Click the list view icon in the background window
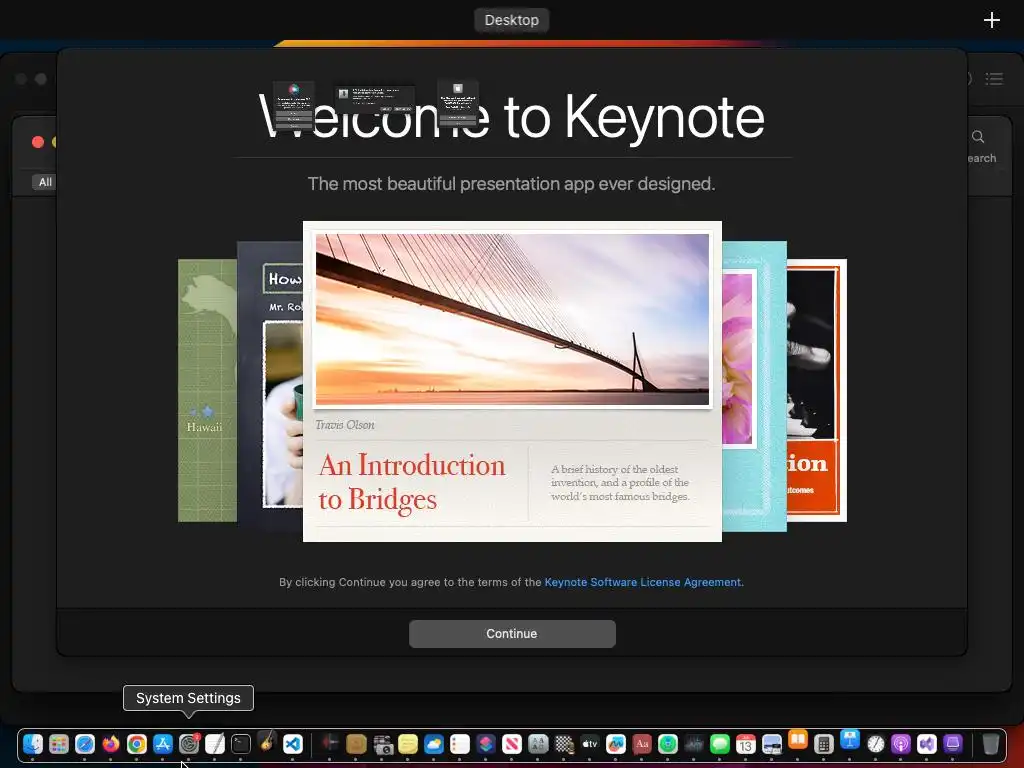Image resolution: width=1024 pixels, height=768 pixels. point(994,79)
